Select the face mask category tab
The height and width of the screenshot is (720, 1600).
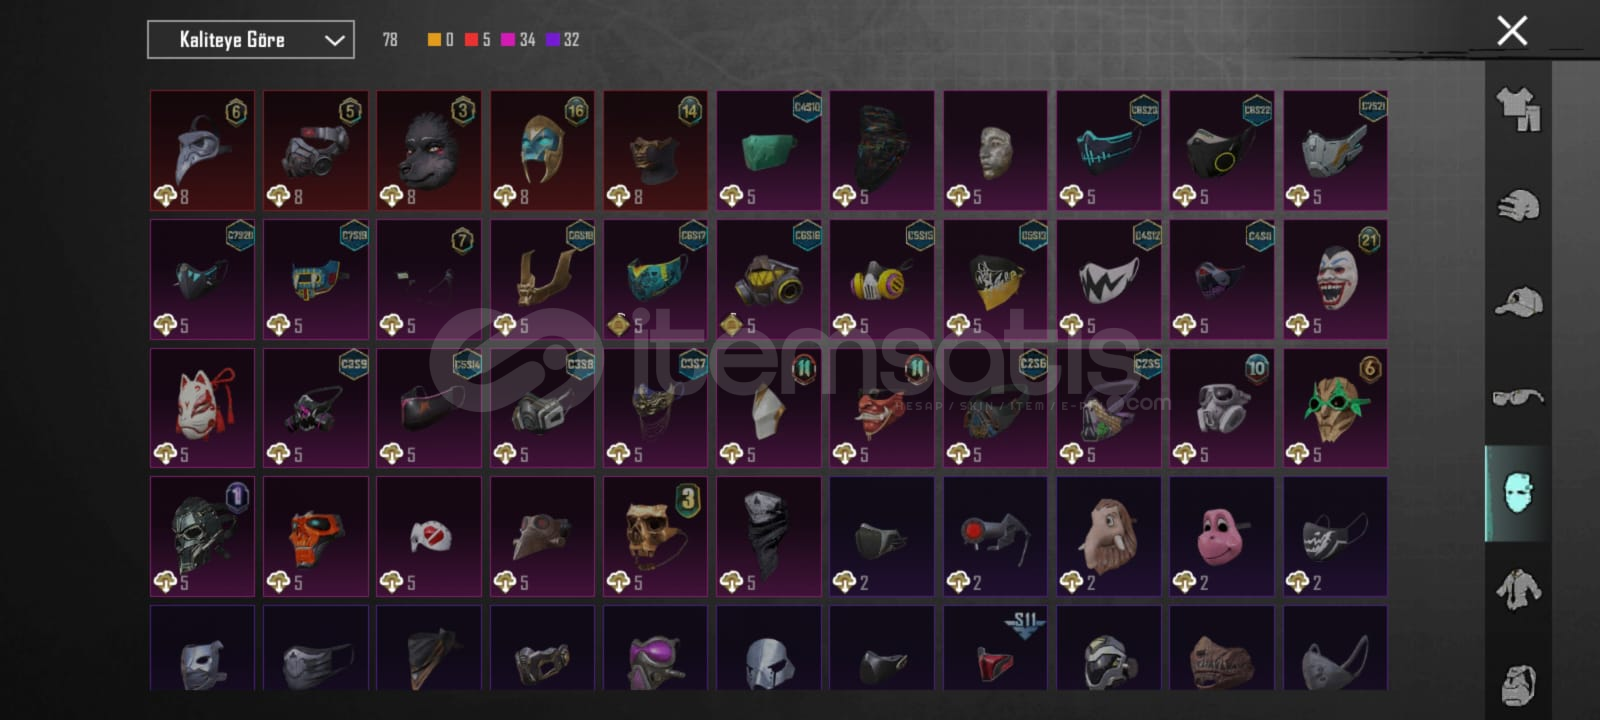tap(1518, 493)
